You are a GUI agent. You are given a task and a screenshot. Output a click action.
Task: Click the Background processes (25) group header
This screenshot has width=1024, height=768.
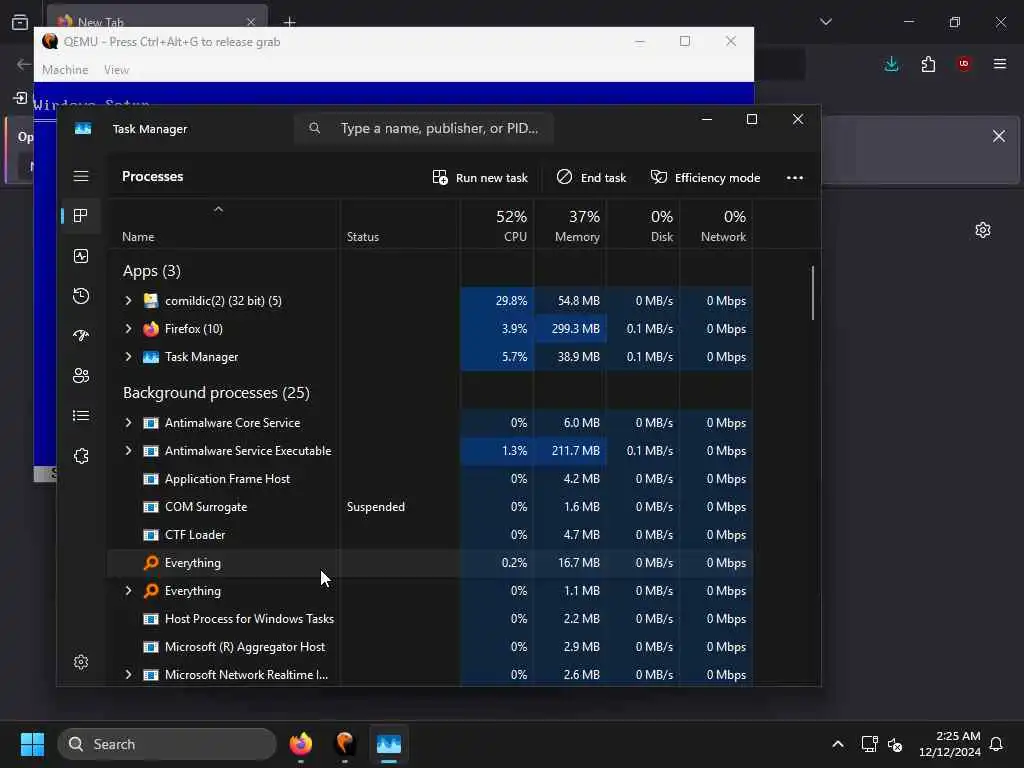pyautogui.click(x=216, y=392)
